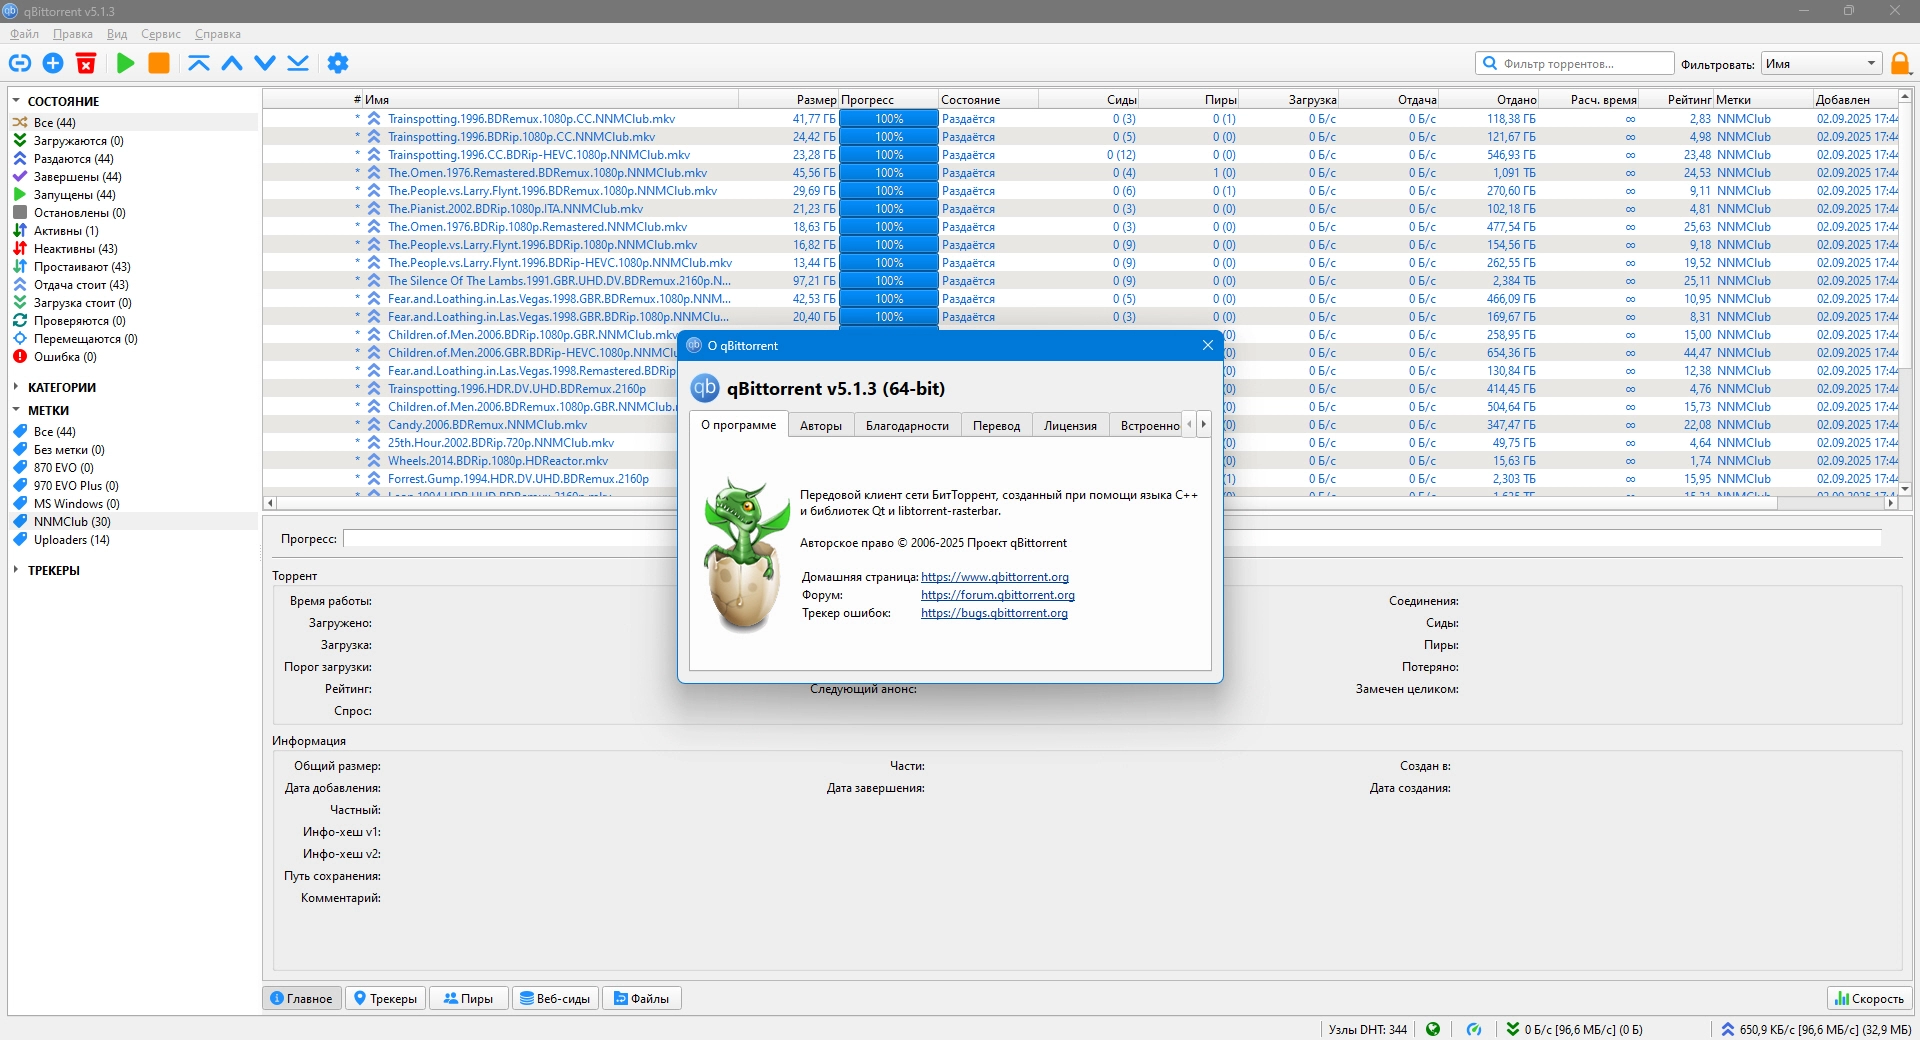Click the orange stop torrent icon
Screen dimensions: 1920x1040
tap(158, 63)
